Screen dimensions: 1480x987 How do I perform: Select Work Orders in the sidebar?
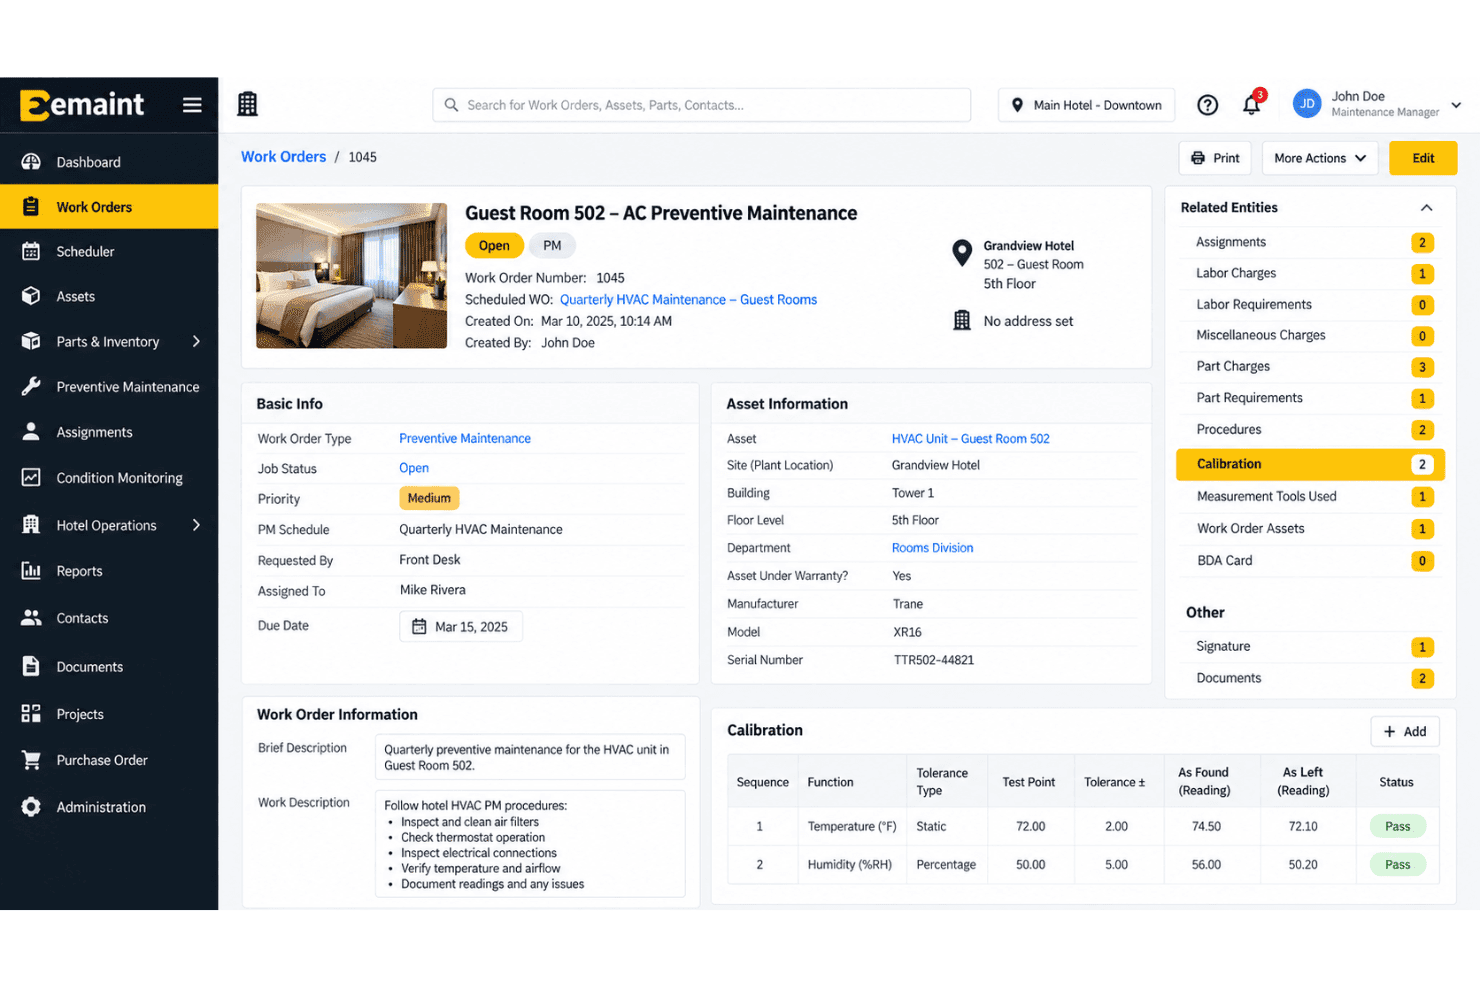tap(109, 207)
